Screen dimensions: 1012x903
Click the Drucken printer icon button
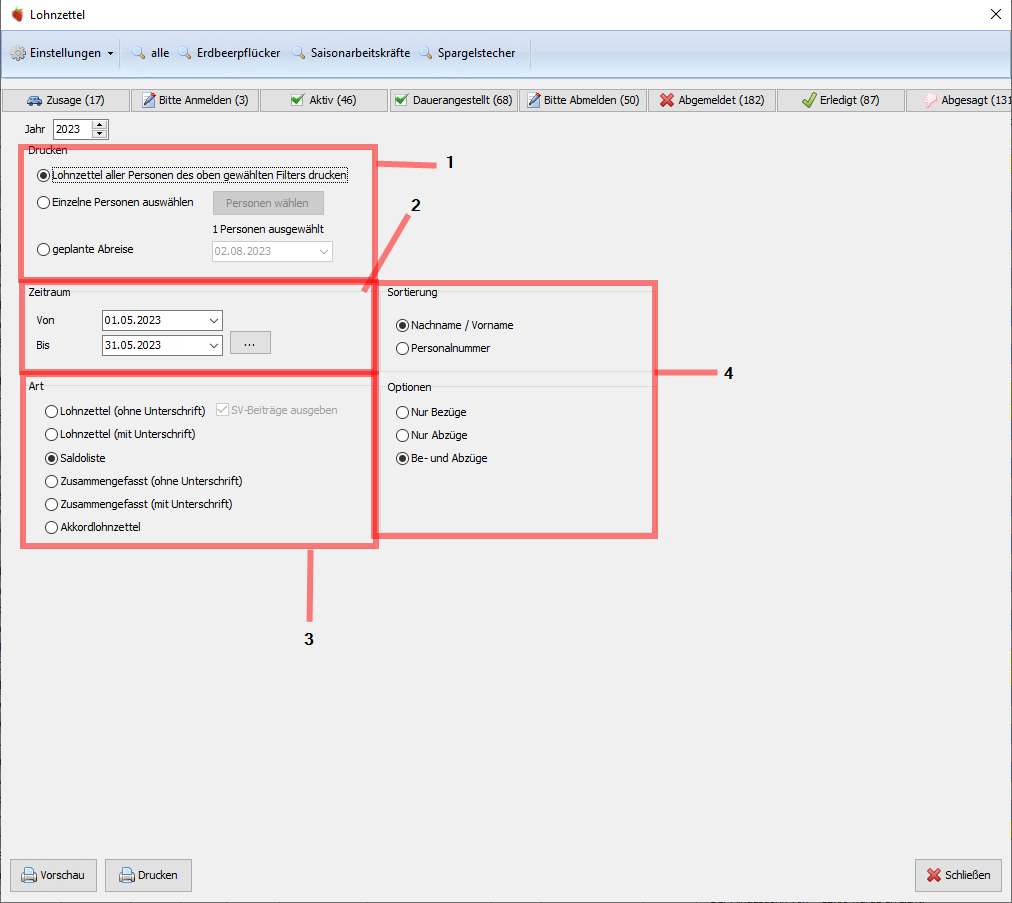148,875
